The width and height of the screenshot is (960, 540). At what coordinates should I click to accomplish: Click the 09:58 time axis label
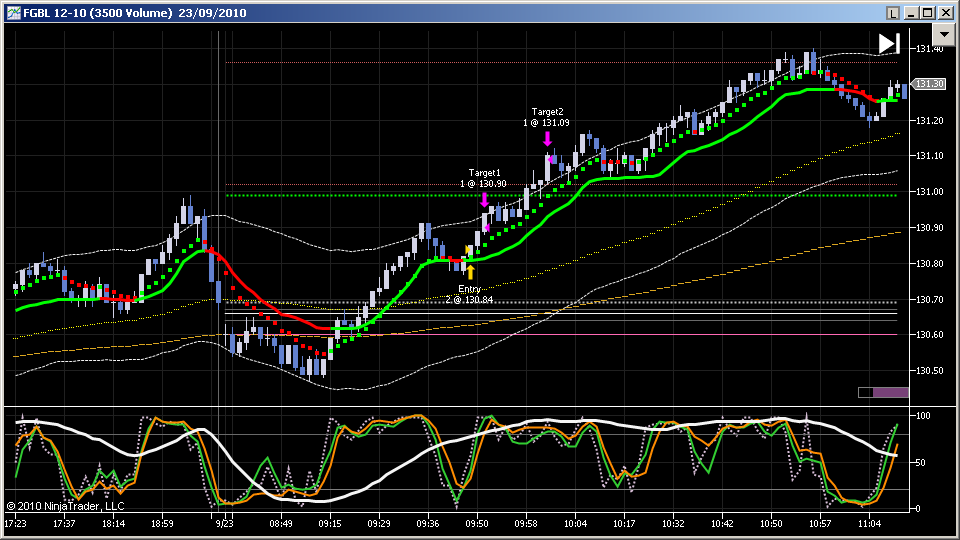(x=526, y=523)
